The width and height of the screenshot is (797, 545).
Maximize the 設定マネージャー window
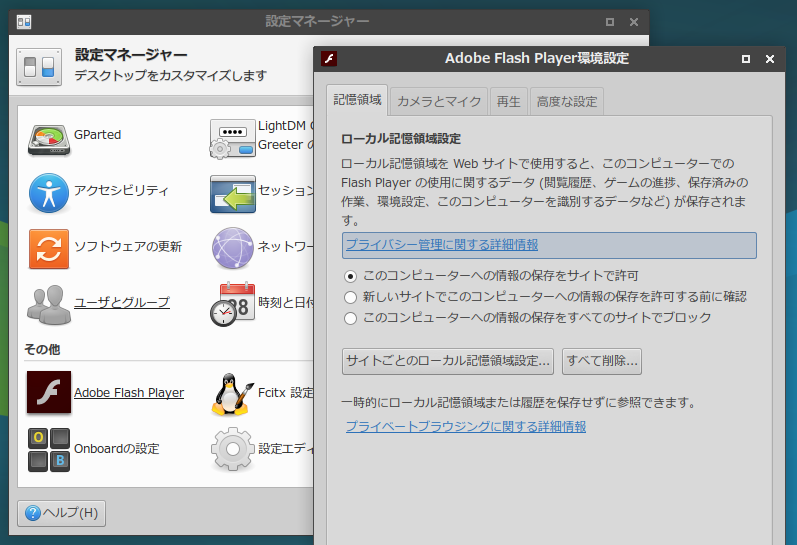(609, 22)
